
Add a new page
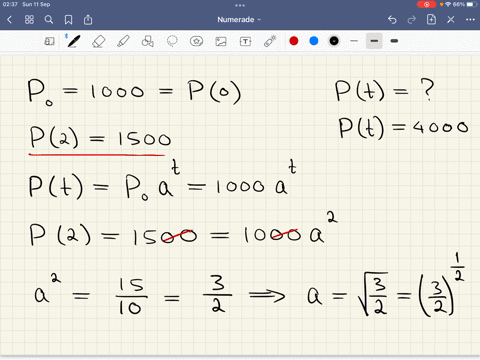pyautogui.click(x=431, y=20)
